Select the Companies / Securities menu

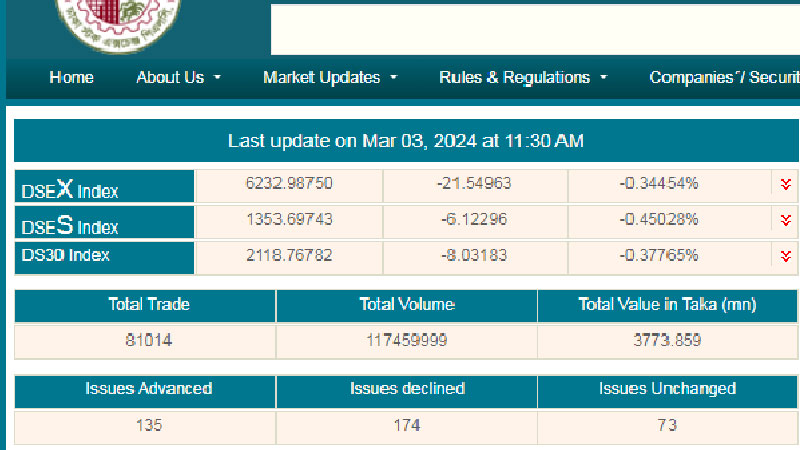click(723, 78)
